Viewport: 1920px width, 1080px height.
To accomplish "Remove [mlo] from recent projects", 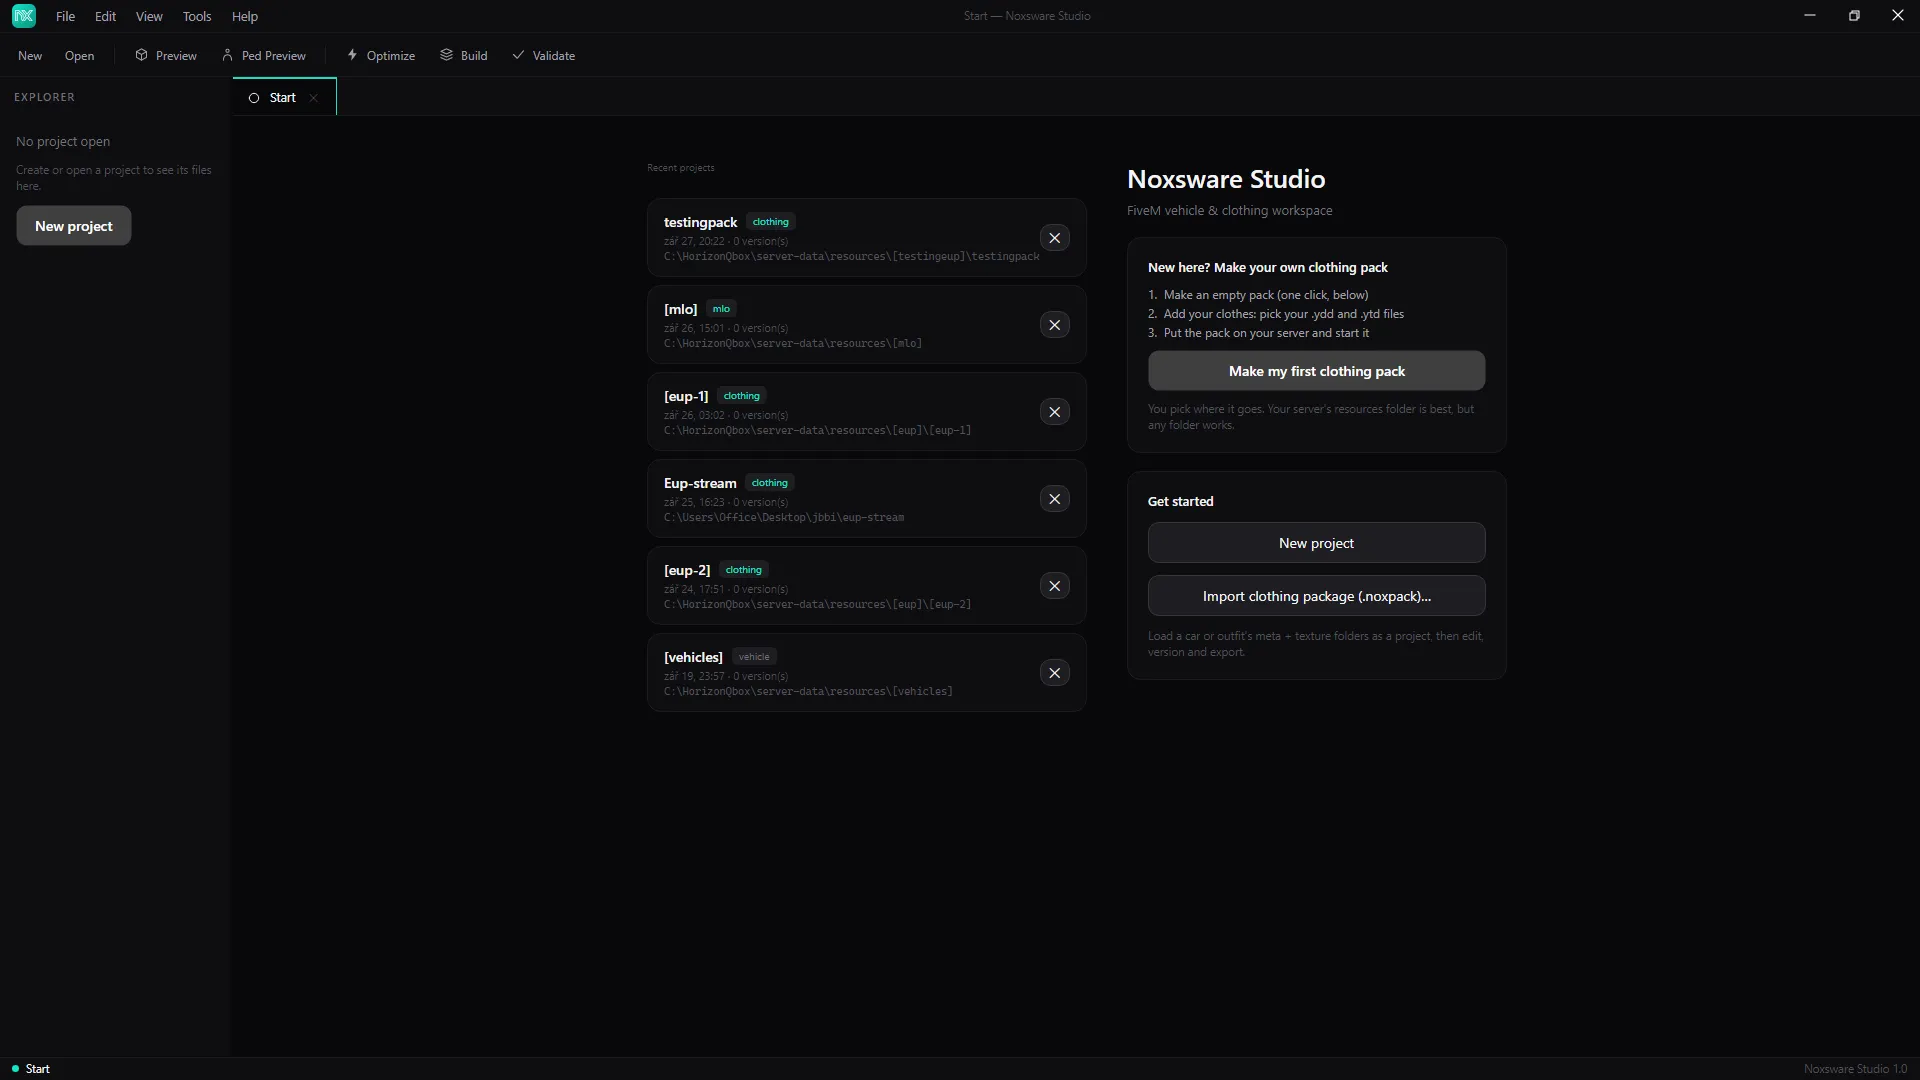I will pyautogui.click(x=1054, y=325).
